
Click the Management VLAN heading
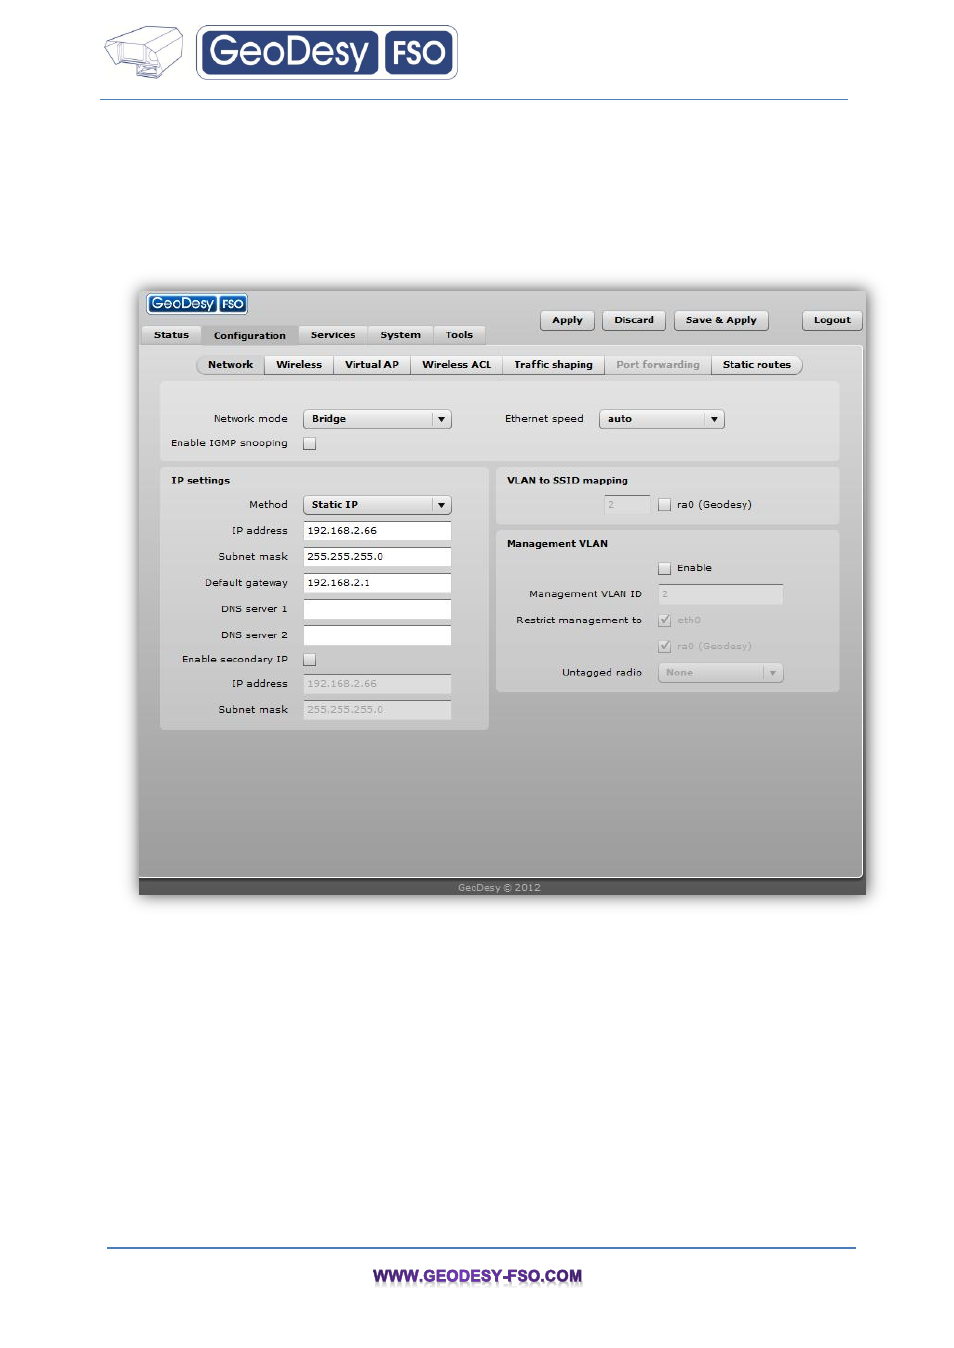[x=557, y=544]
